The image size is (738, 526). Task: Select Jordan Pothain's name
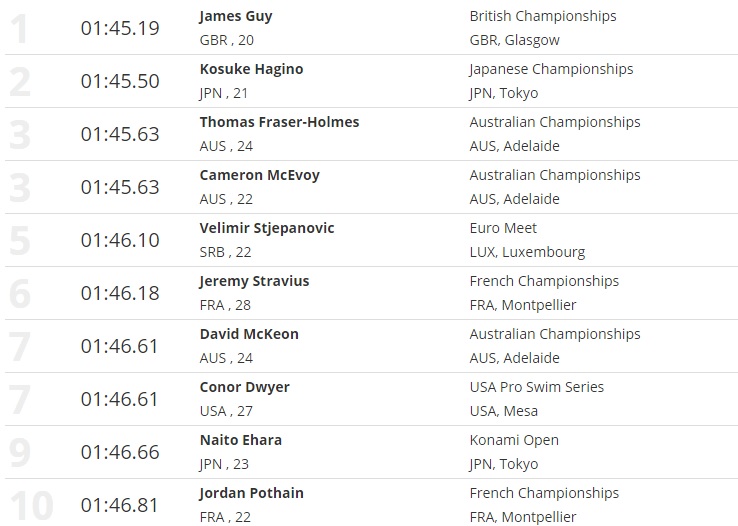coord(252,493)
